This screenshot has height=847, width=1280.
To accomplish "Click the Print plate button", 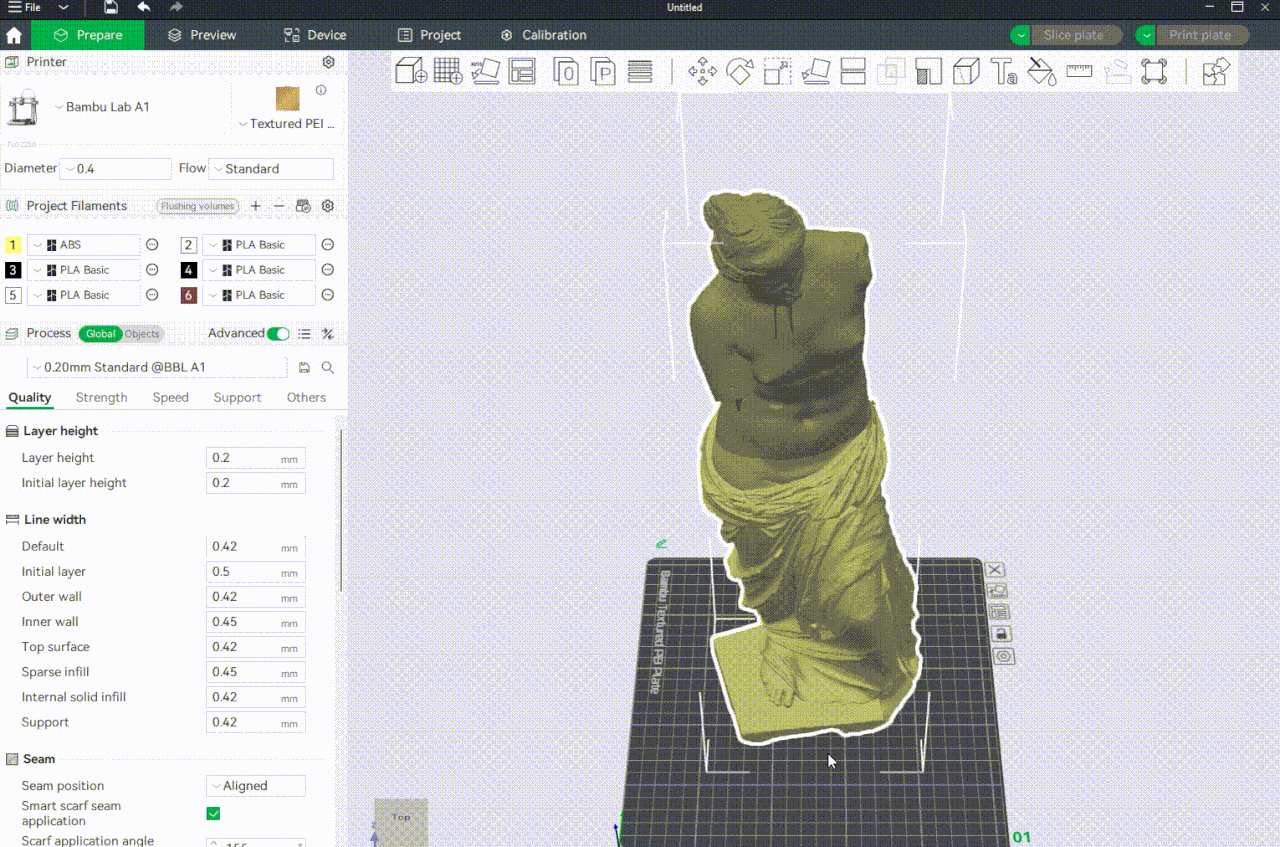I will tap(1200, 35).
